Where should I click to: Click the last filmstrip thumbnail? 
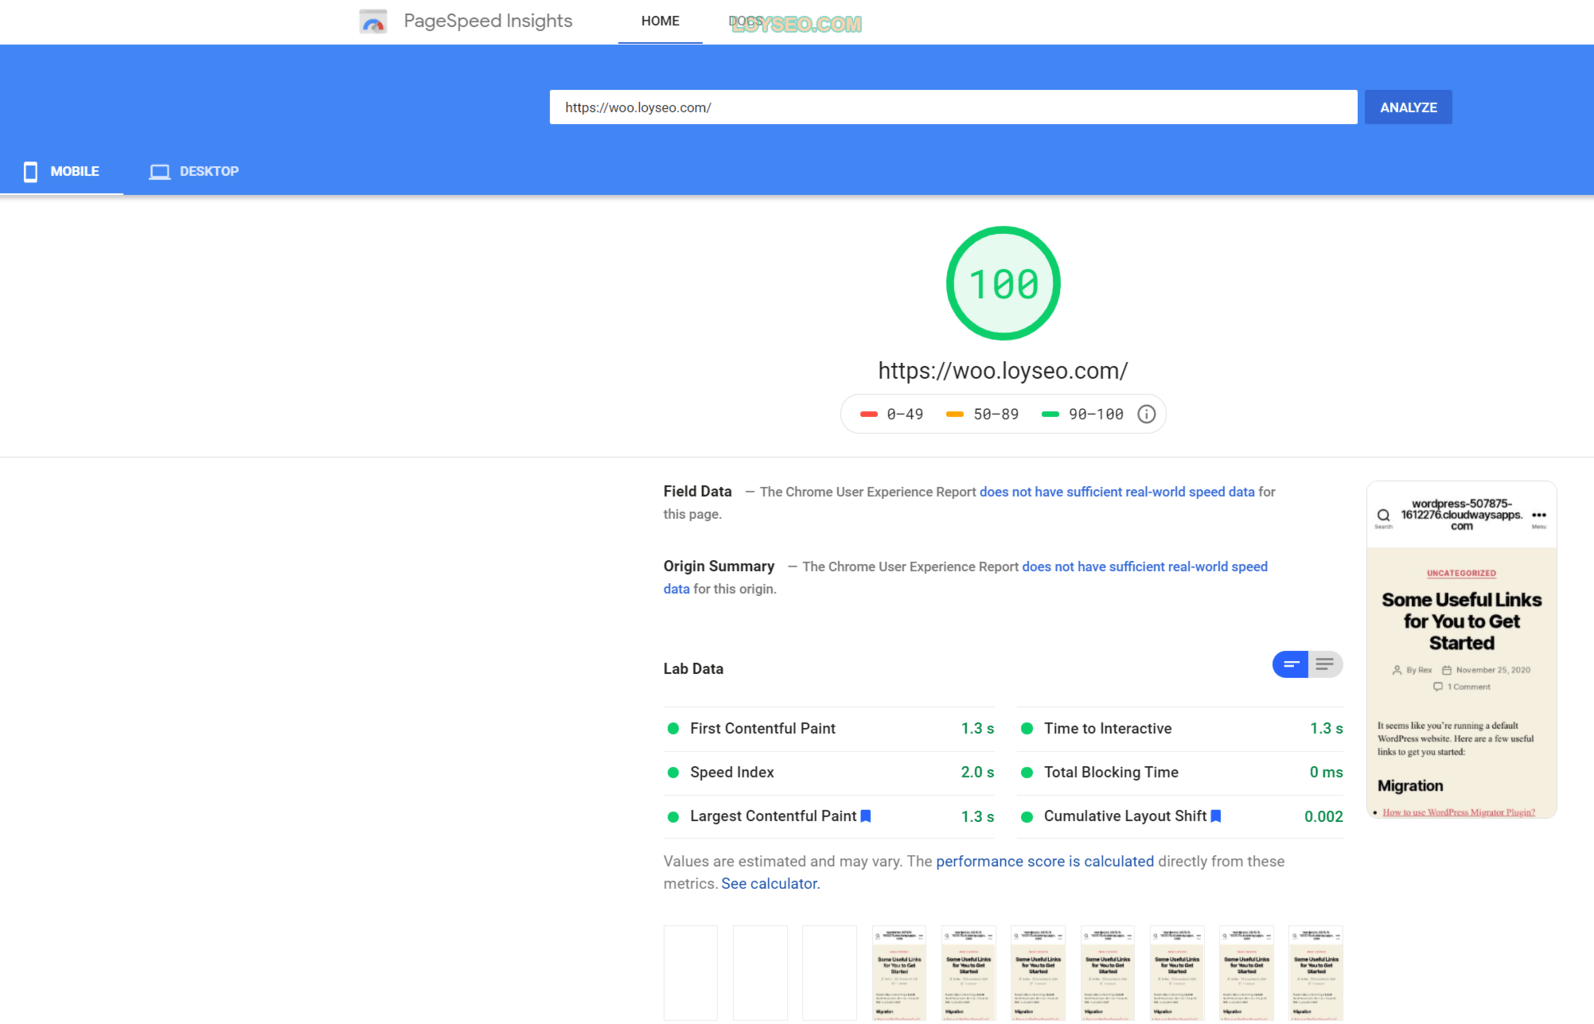(1316, 973)
